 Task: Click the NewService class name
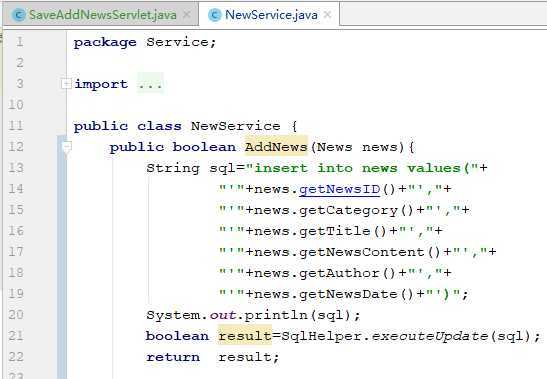point(235,126)
